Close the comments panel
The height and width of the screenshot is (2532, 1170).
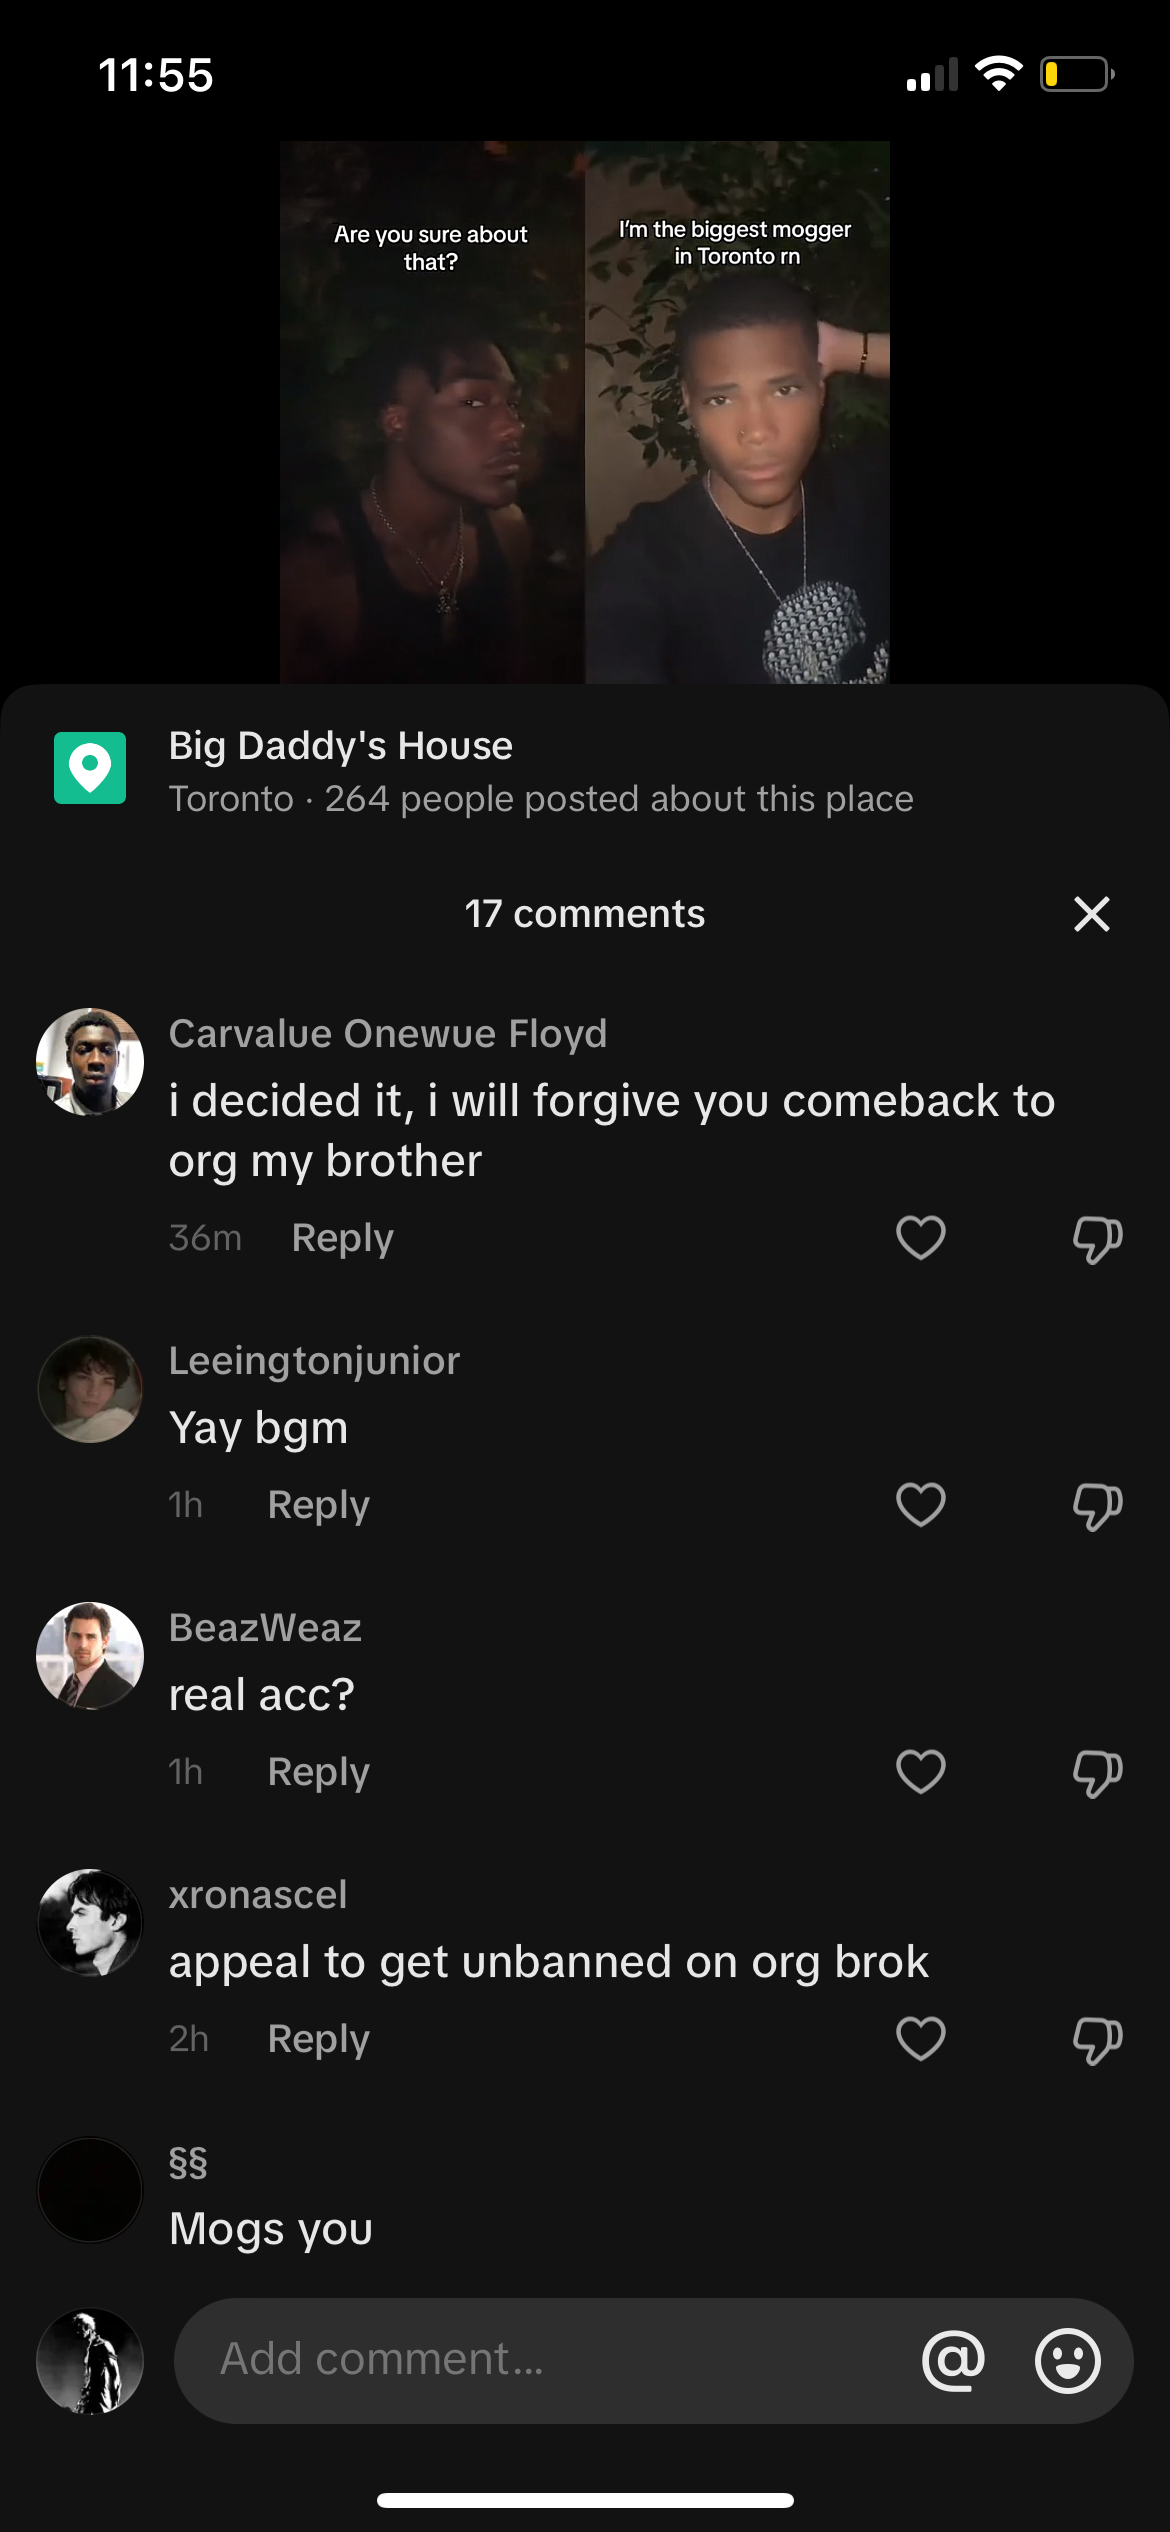point(1091,914)
